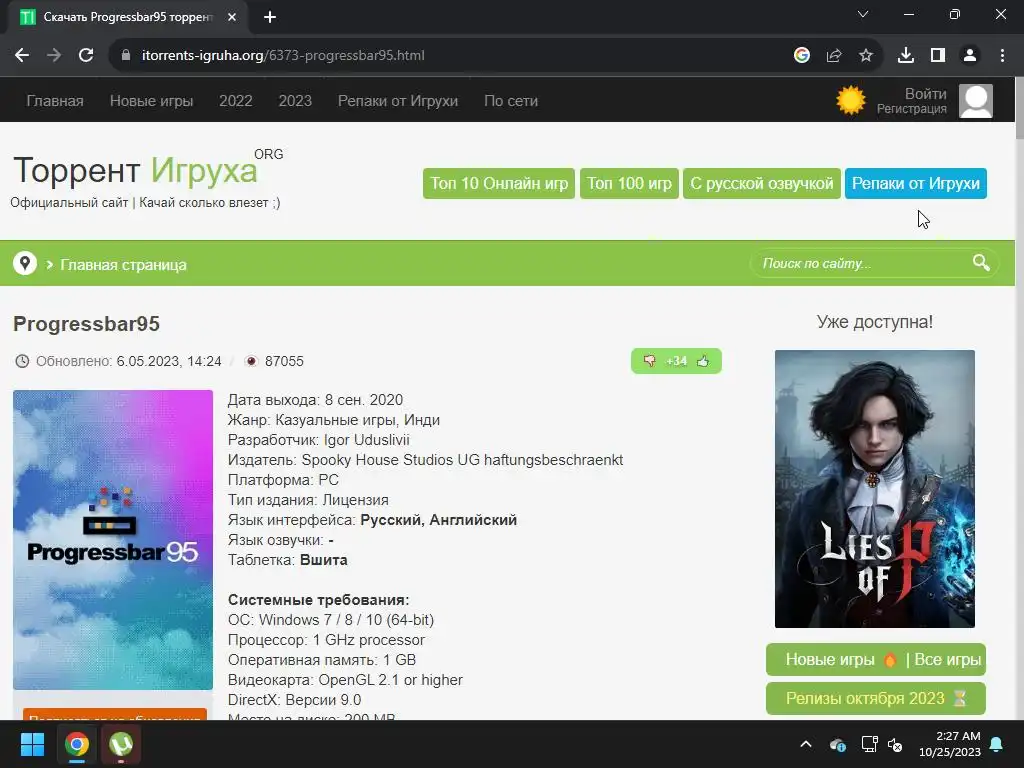The height and width of the screenshot is (768, 1024).
Task: Open the Google icon in address bar
Action: 801,56
